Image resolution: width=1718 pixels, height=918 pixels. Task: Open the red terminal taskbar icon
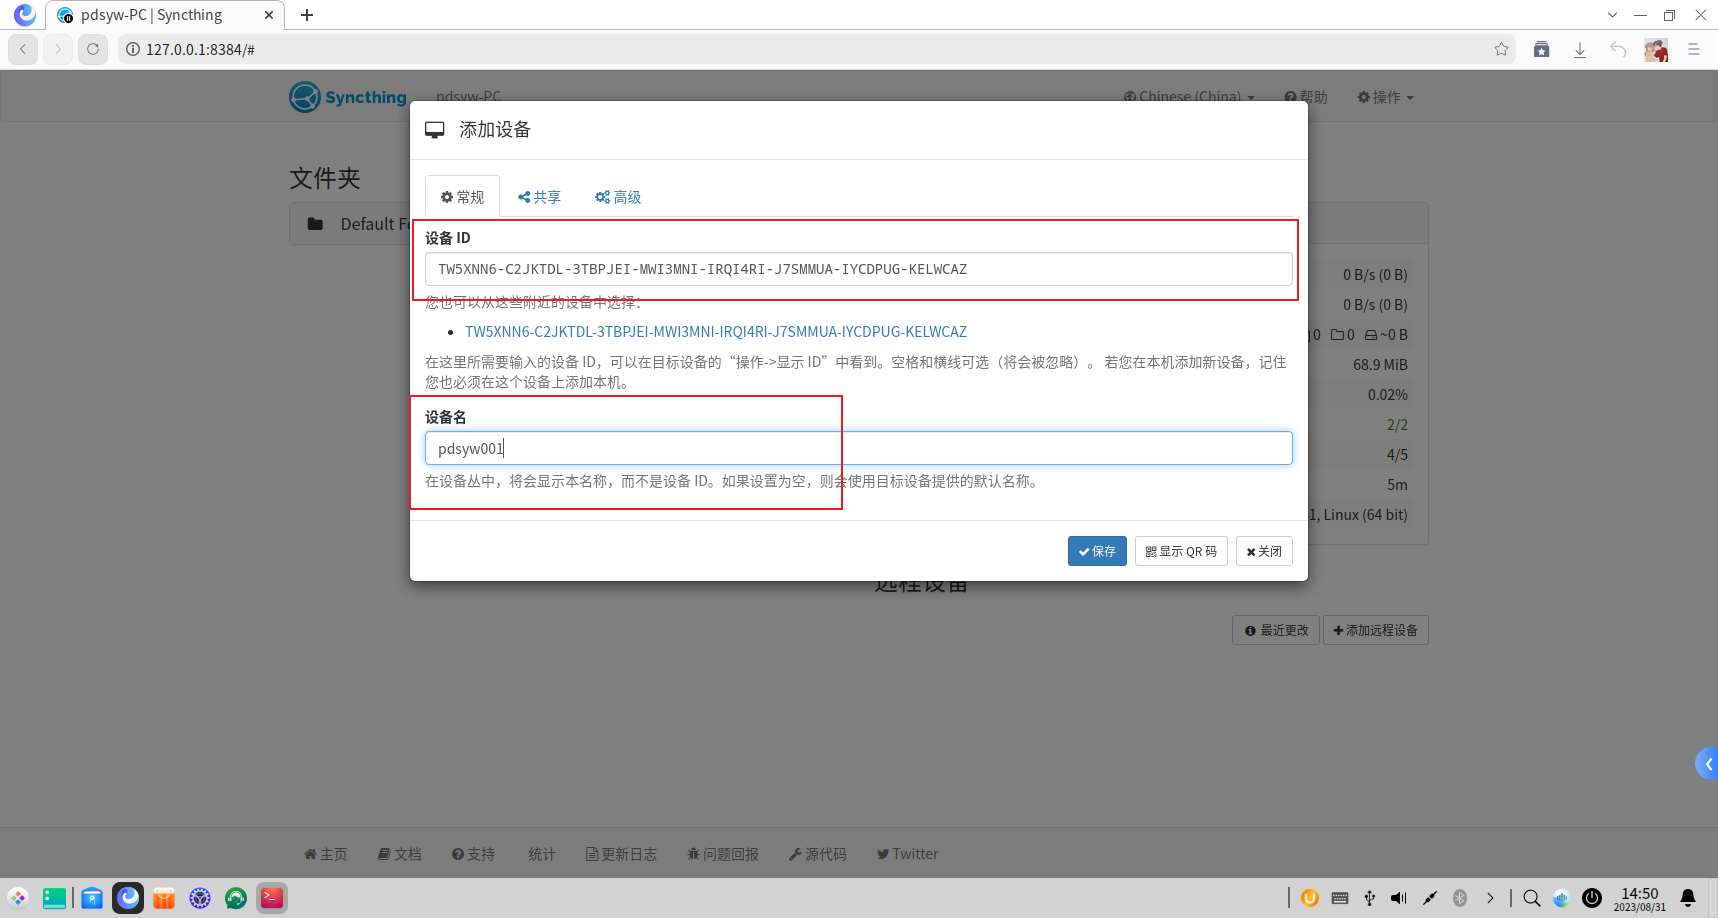(272, 898)
